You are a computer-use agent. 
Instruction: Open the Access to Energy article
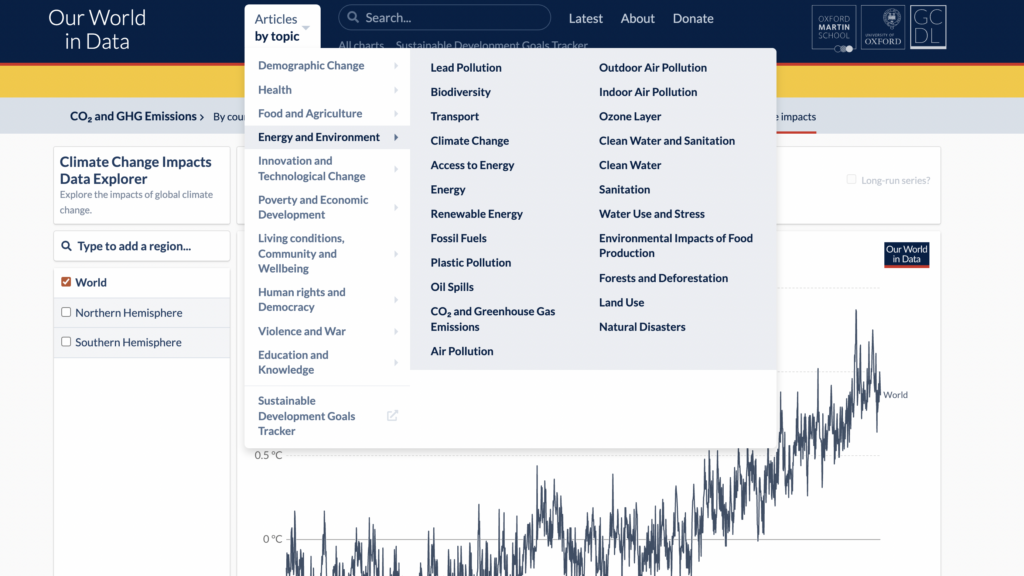(472, 165)
